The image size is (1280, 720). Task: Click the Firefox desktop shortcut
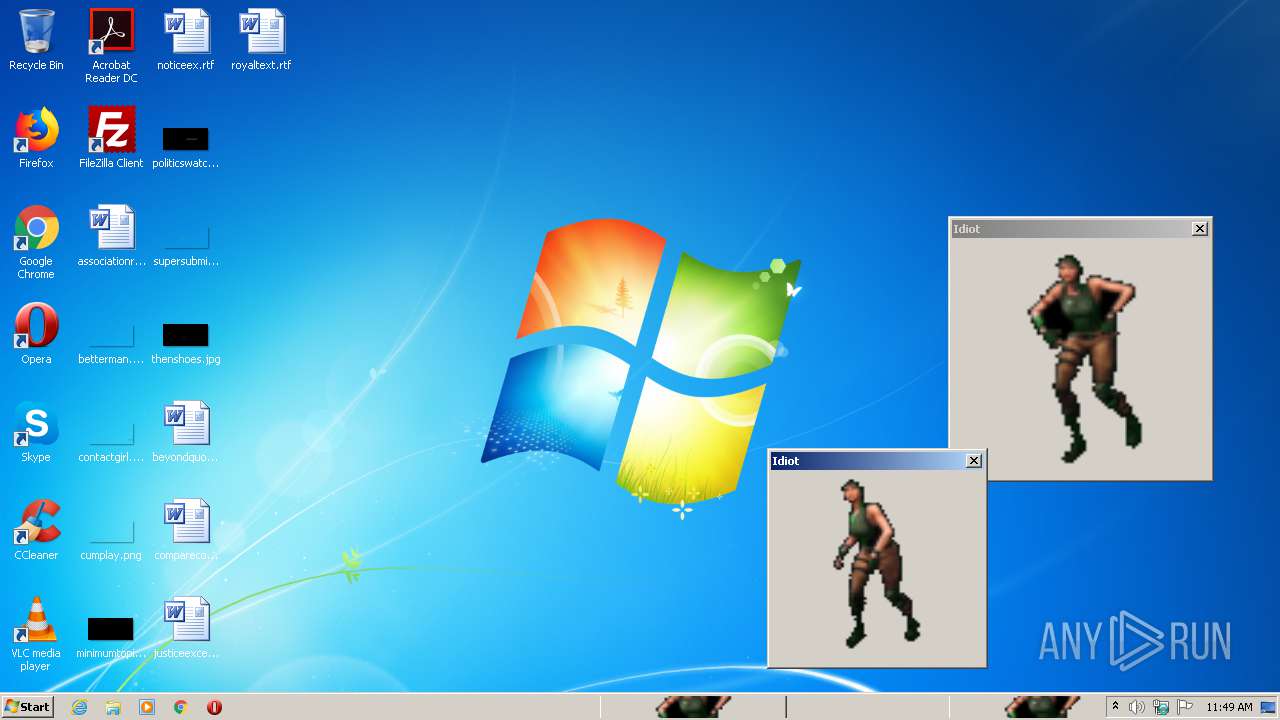36,139
